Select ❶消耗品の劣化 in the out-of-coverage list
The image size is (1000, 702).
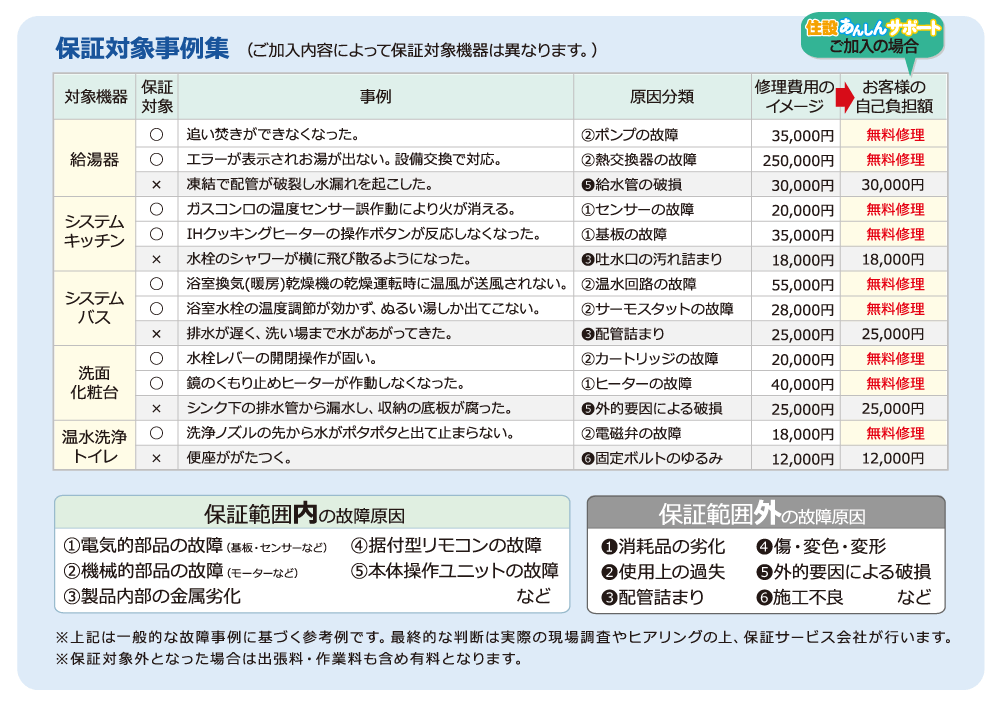point(662,546)
